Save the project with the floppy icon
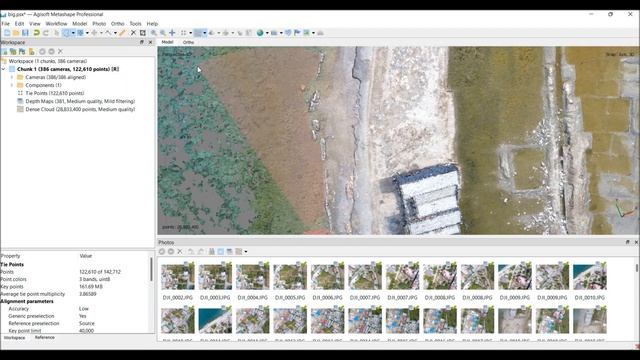The height and width of the screenshot is (360, 640). tap(25, 33)
